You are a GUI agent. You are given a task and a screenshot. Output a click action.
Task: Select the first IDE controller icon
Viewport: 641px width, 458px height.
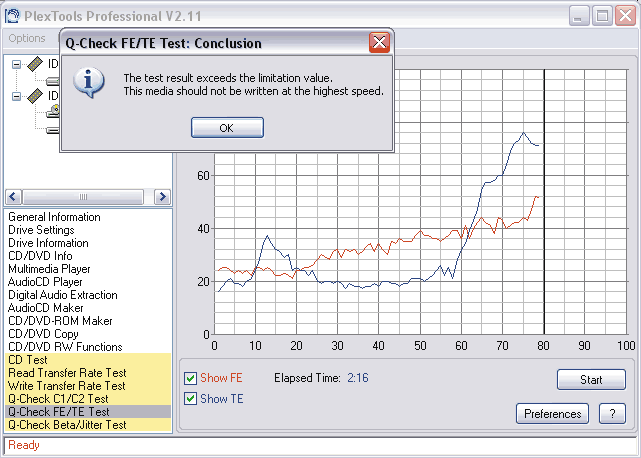coord(35,64)
